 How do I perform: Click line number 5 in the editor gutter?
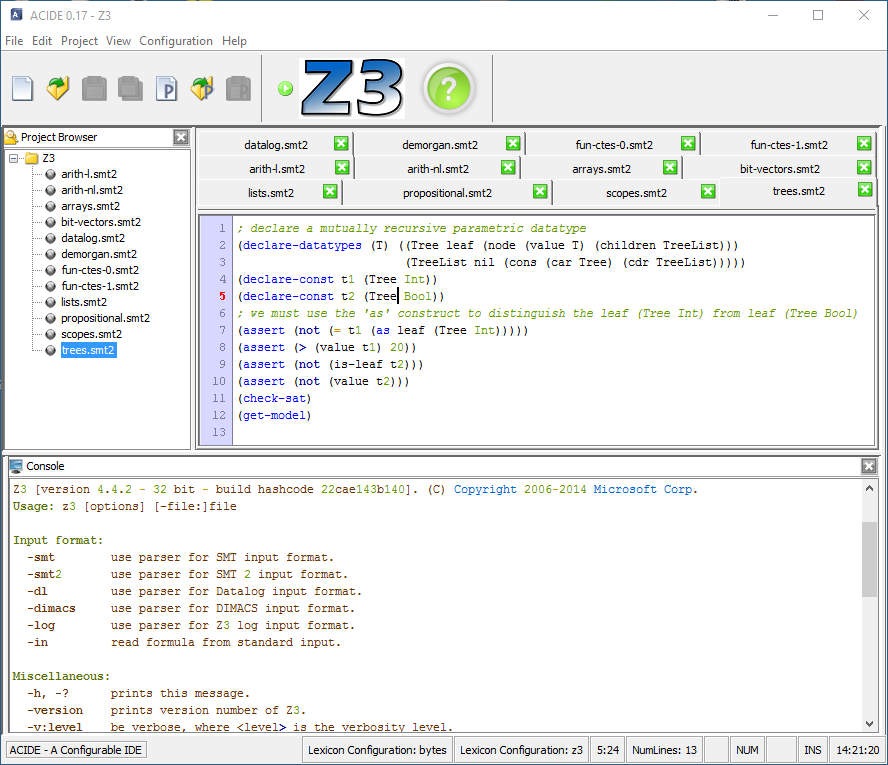(x=222, y=296)
